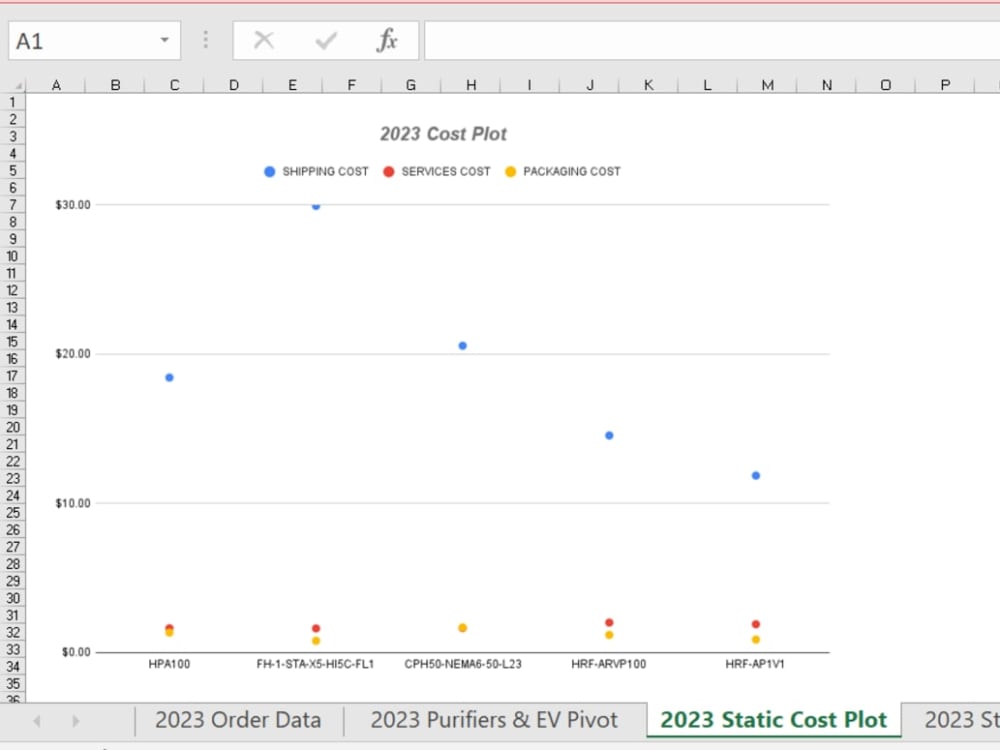1000x750 pixels.
Task: Open 2023 Purifiers & EV Pivot tab
Action: coord(494,720)
